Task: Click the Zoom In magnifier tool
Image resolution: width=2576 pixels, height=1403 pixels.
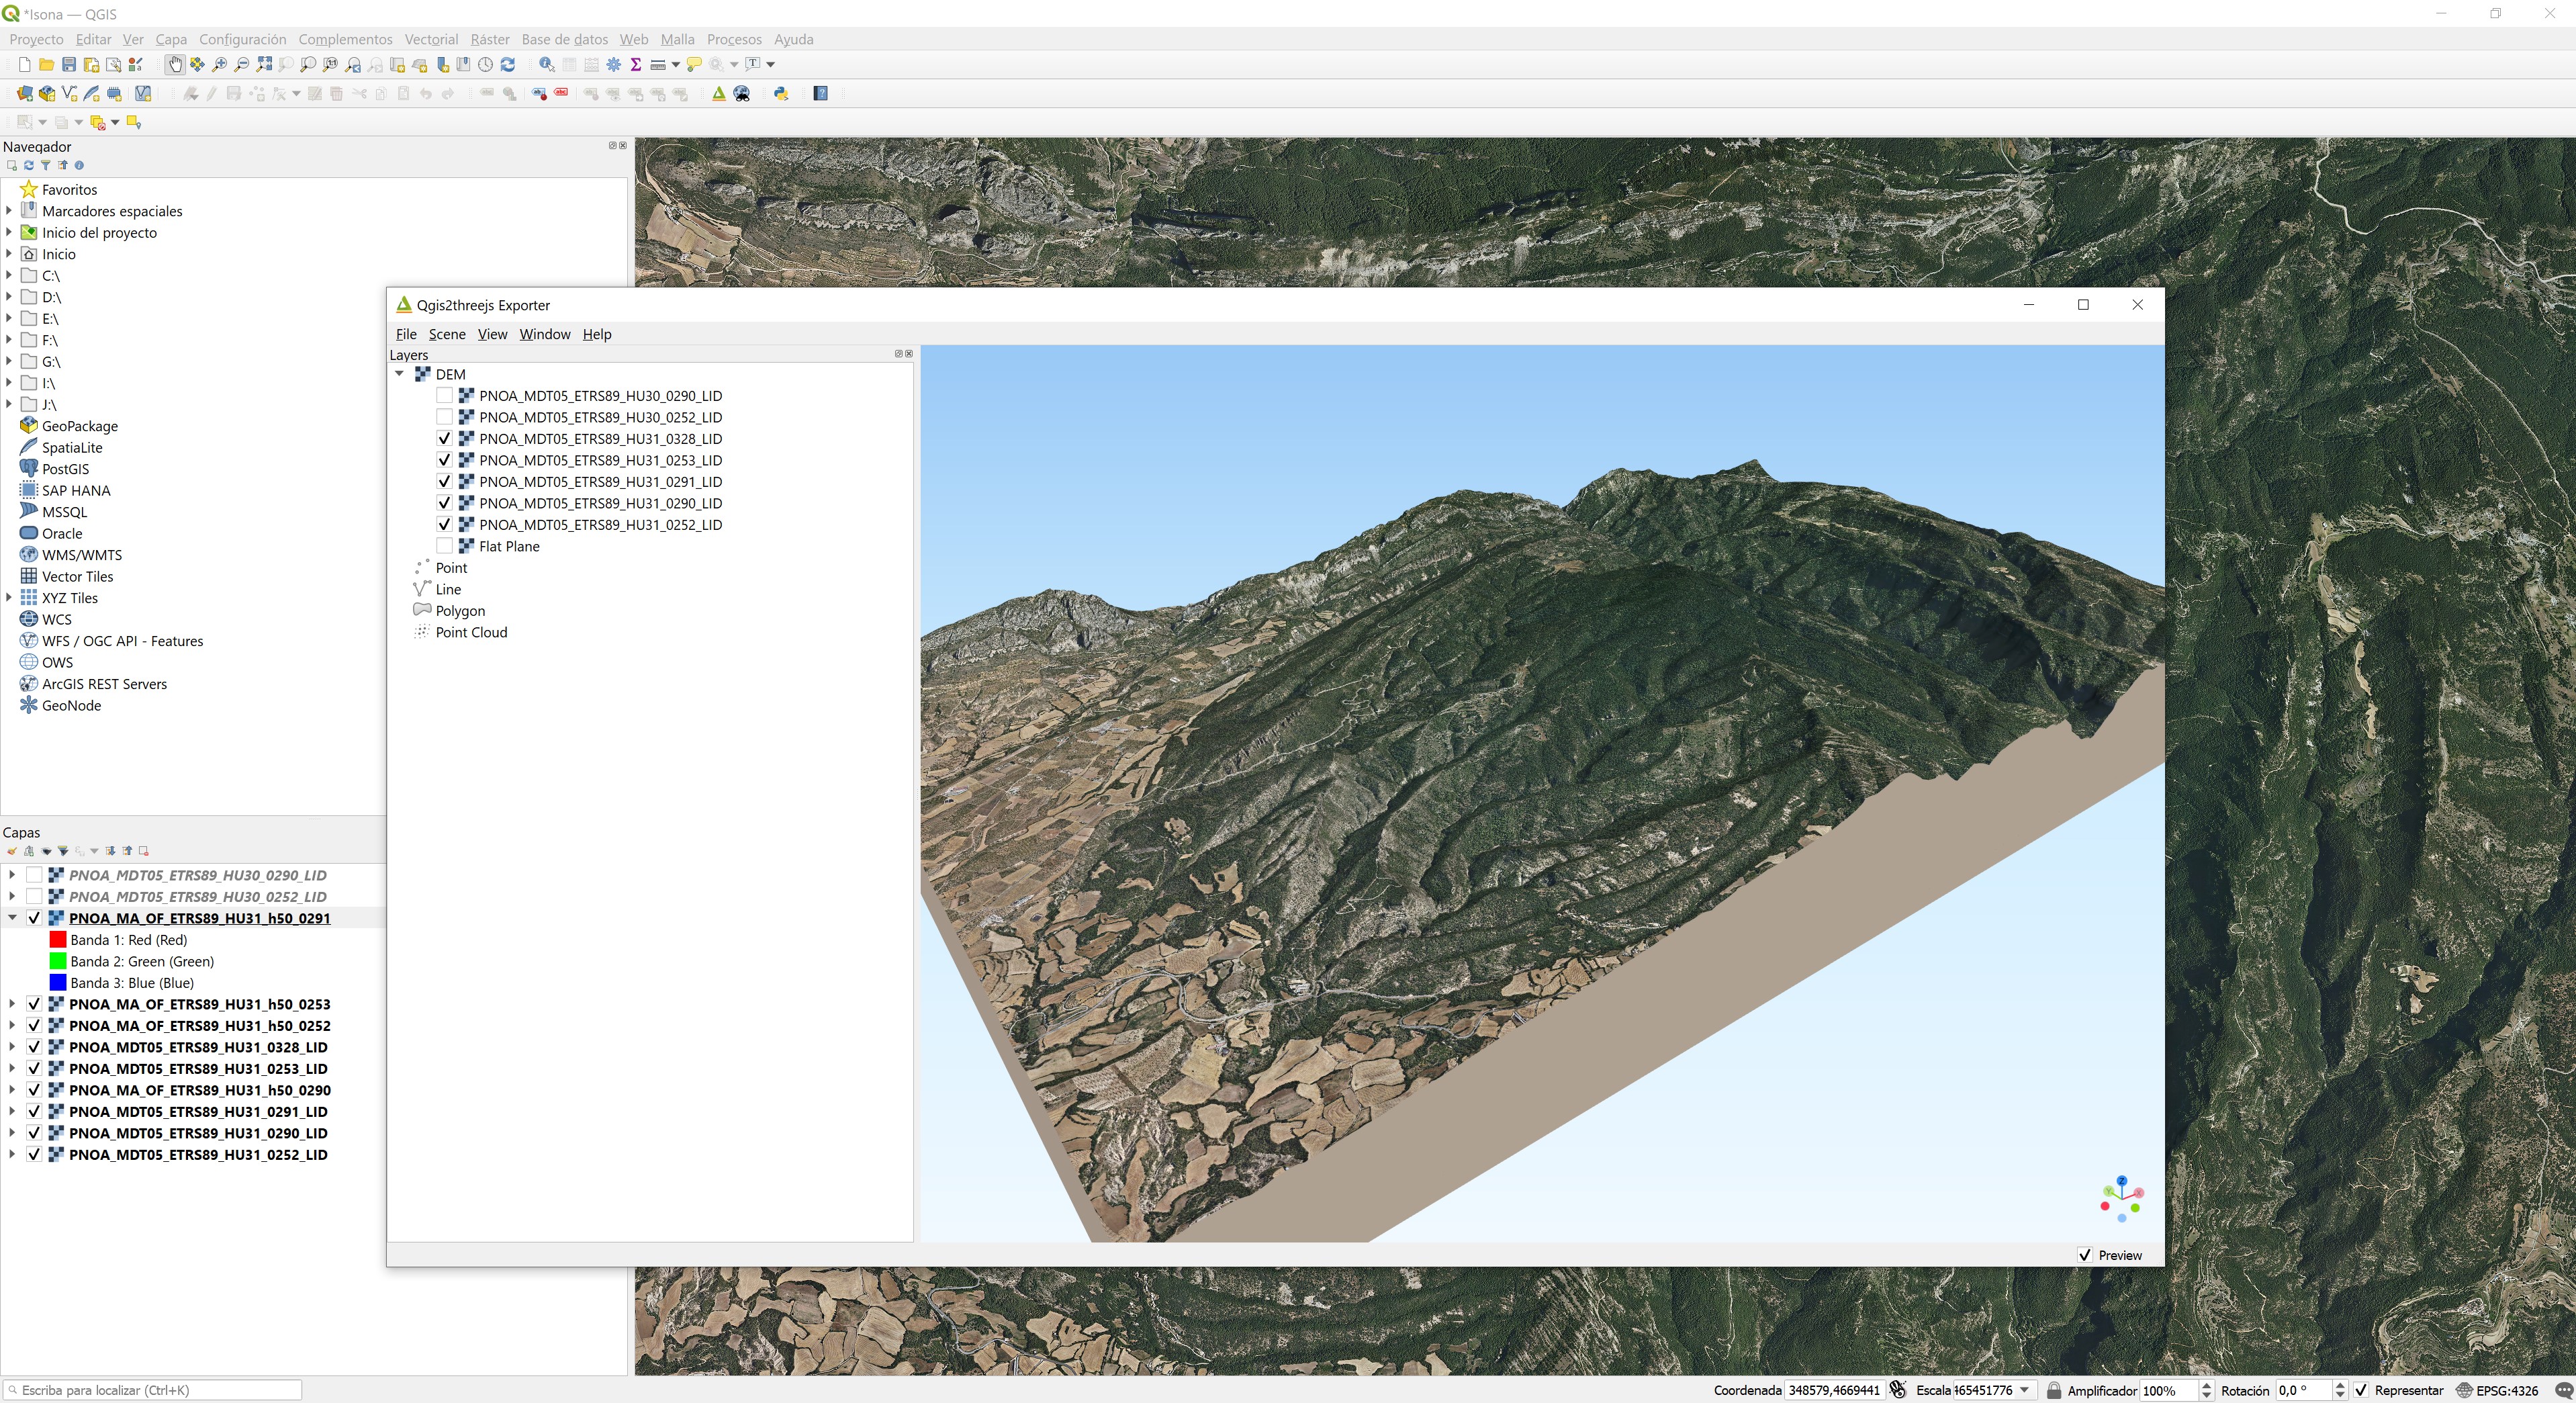Action: [219, 64]
